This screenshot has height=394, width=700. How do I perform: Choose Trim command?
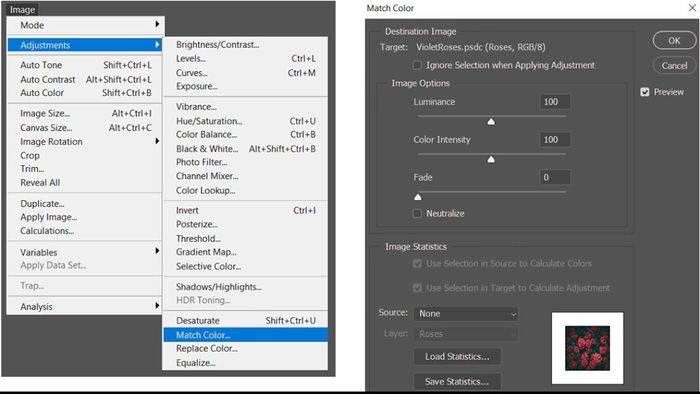pyautogui.click(x=85, y=169)
